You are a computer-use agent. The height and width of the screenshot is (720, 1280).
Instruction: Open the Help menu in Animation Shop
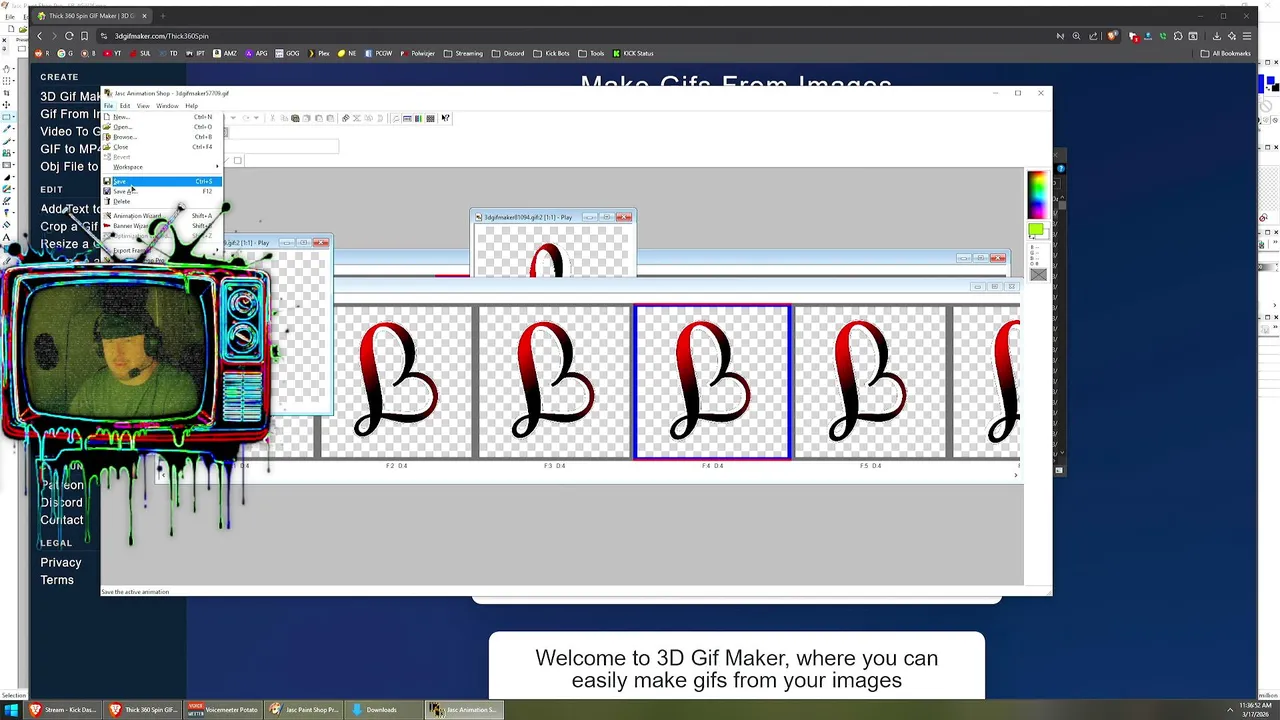tap(191, 106)
